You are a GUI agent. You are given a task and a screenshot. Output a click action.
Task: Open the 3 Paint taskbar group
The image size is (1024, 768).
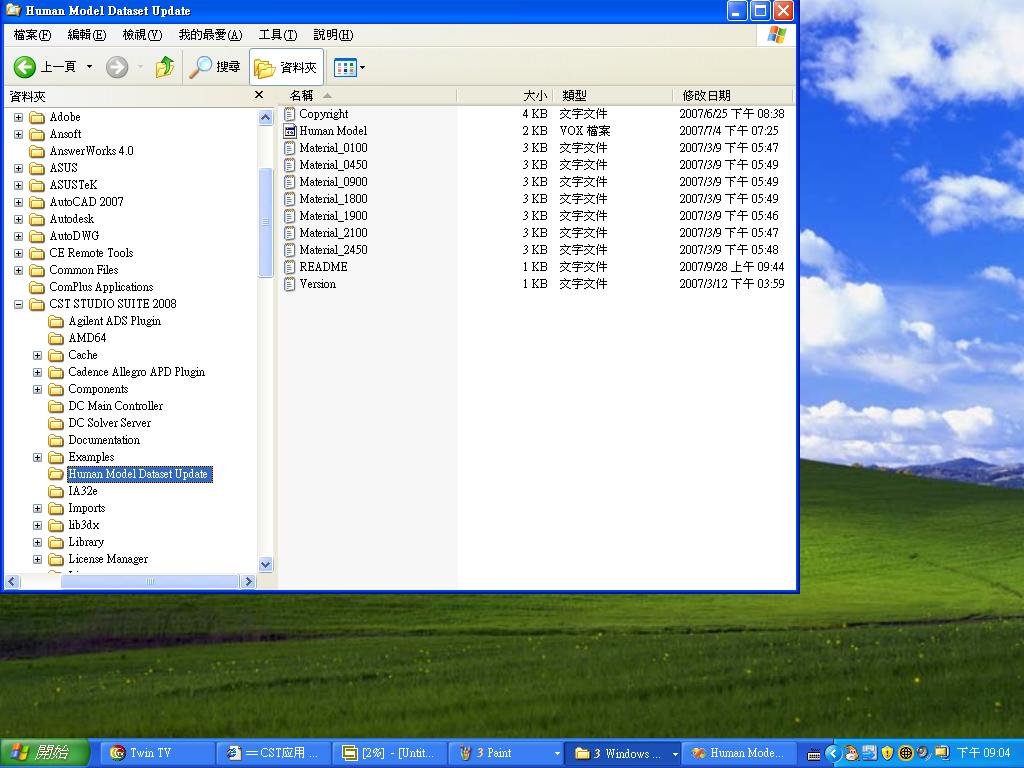pos(505,753)
